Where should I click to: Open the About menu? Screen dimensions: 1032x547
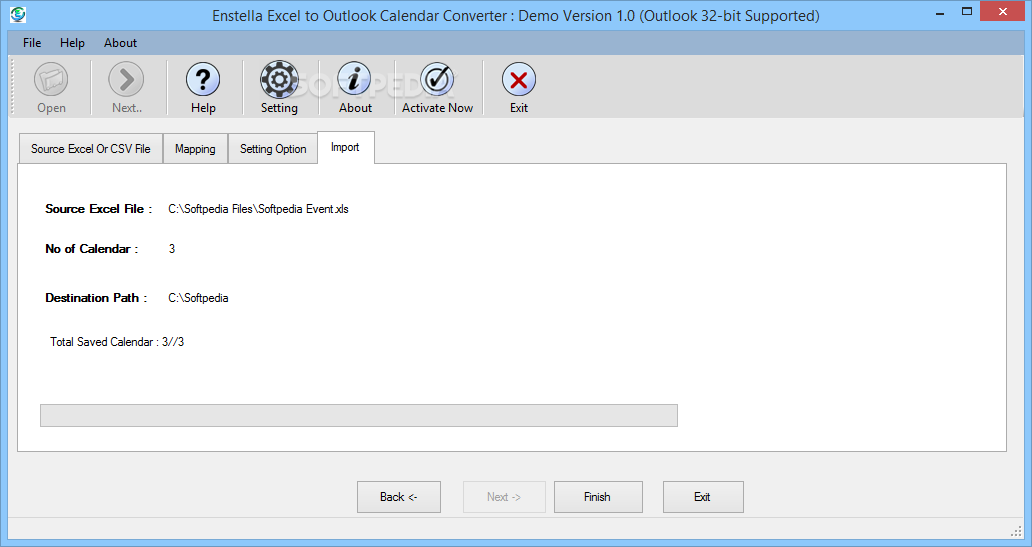(x=120, y=43)
